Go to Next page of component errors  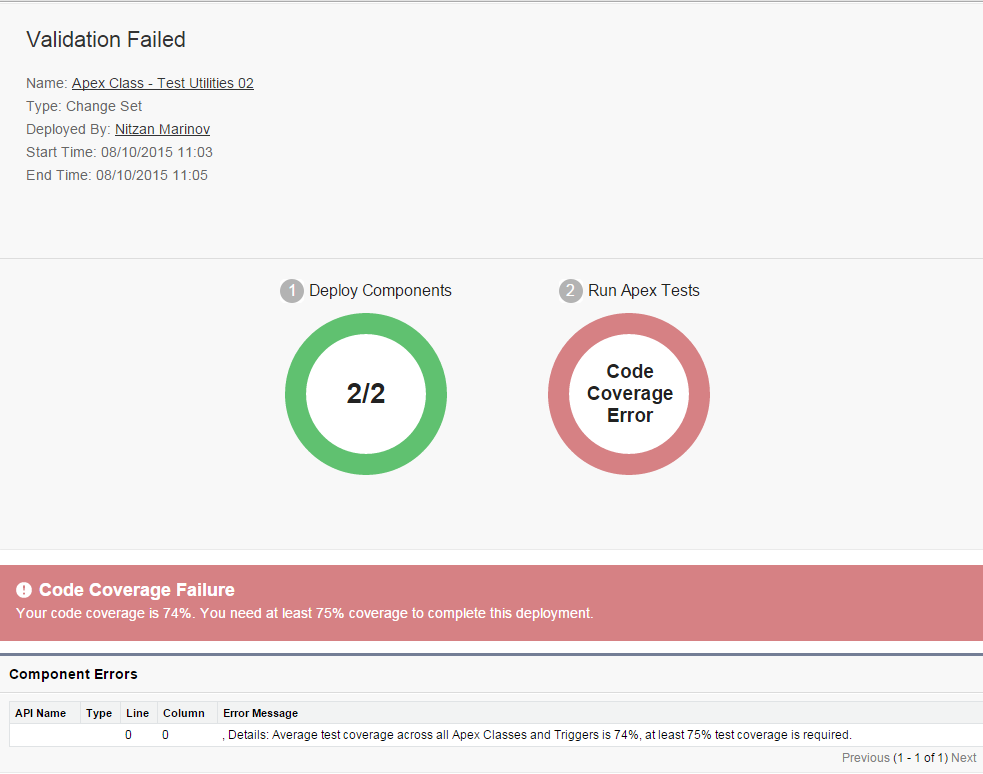tap(963, 758)
